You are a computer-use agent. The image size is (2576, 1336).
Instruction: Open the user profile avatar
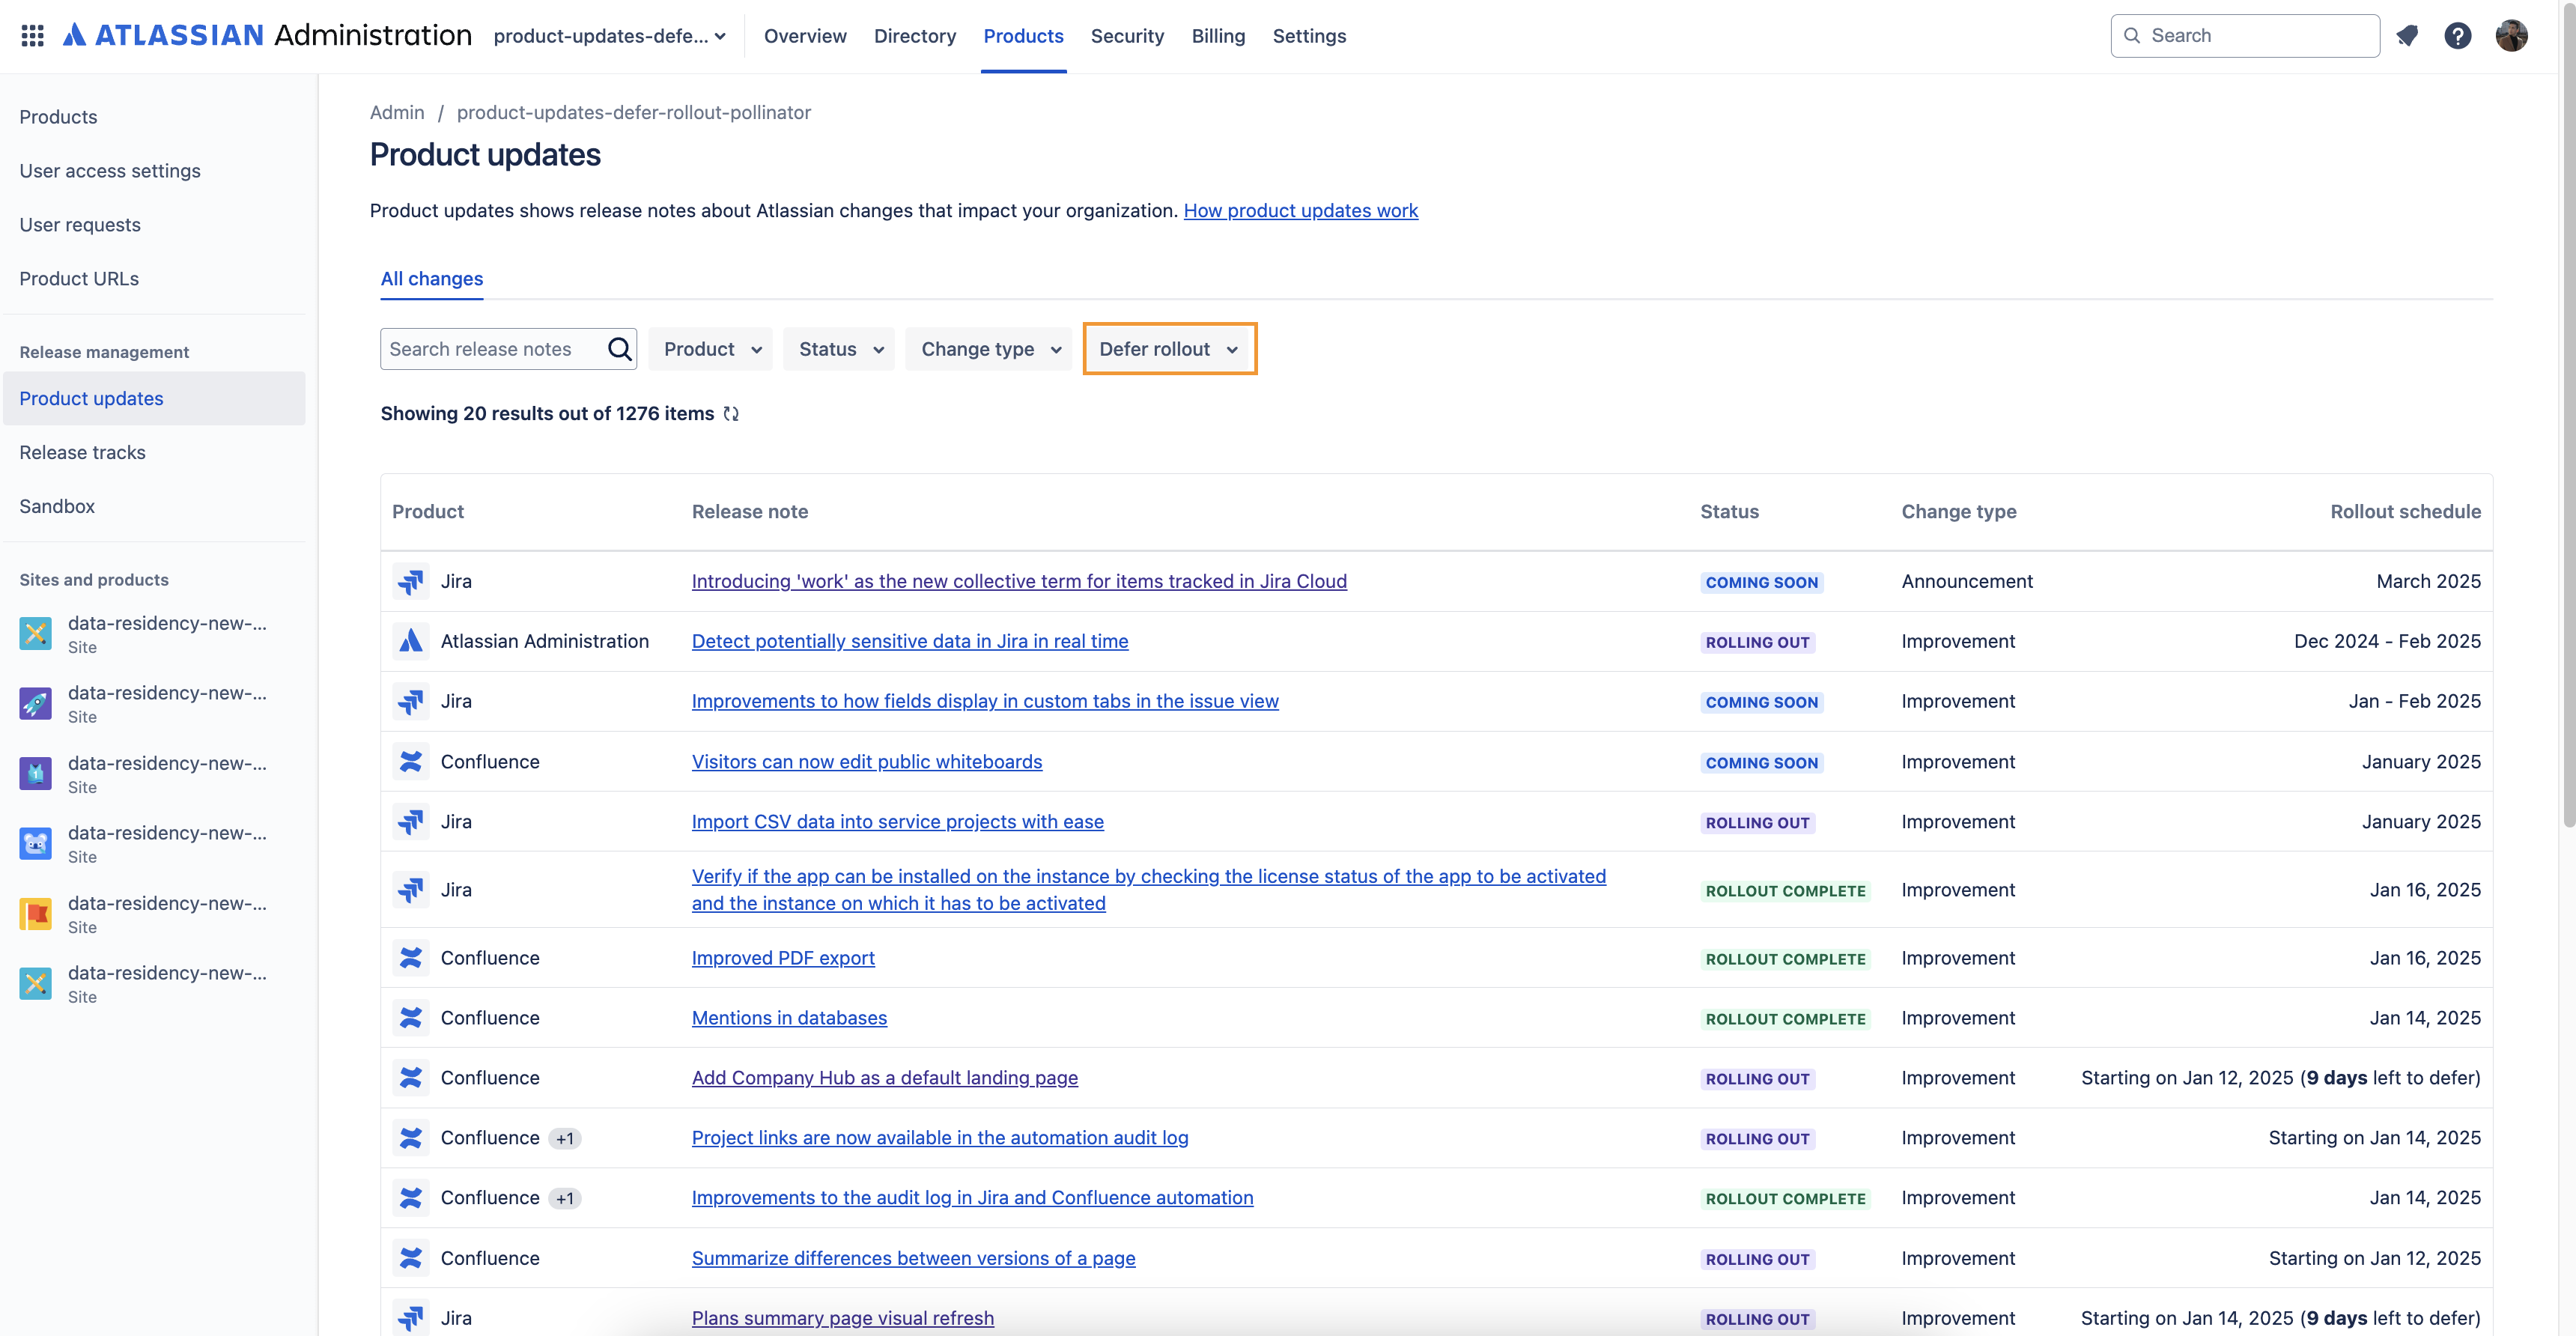point(2511,36)
